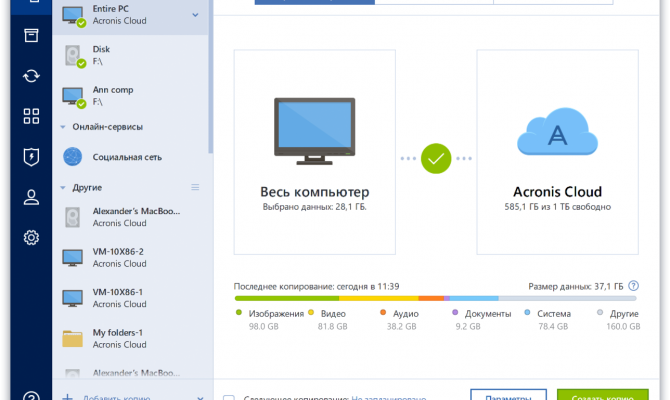Click the Acronis cloud icon in destination

pyautogui.click(x=557, y=131)
